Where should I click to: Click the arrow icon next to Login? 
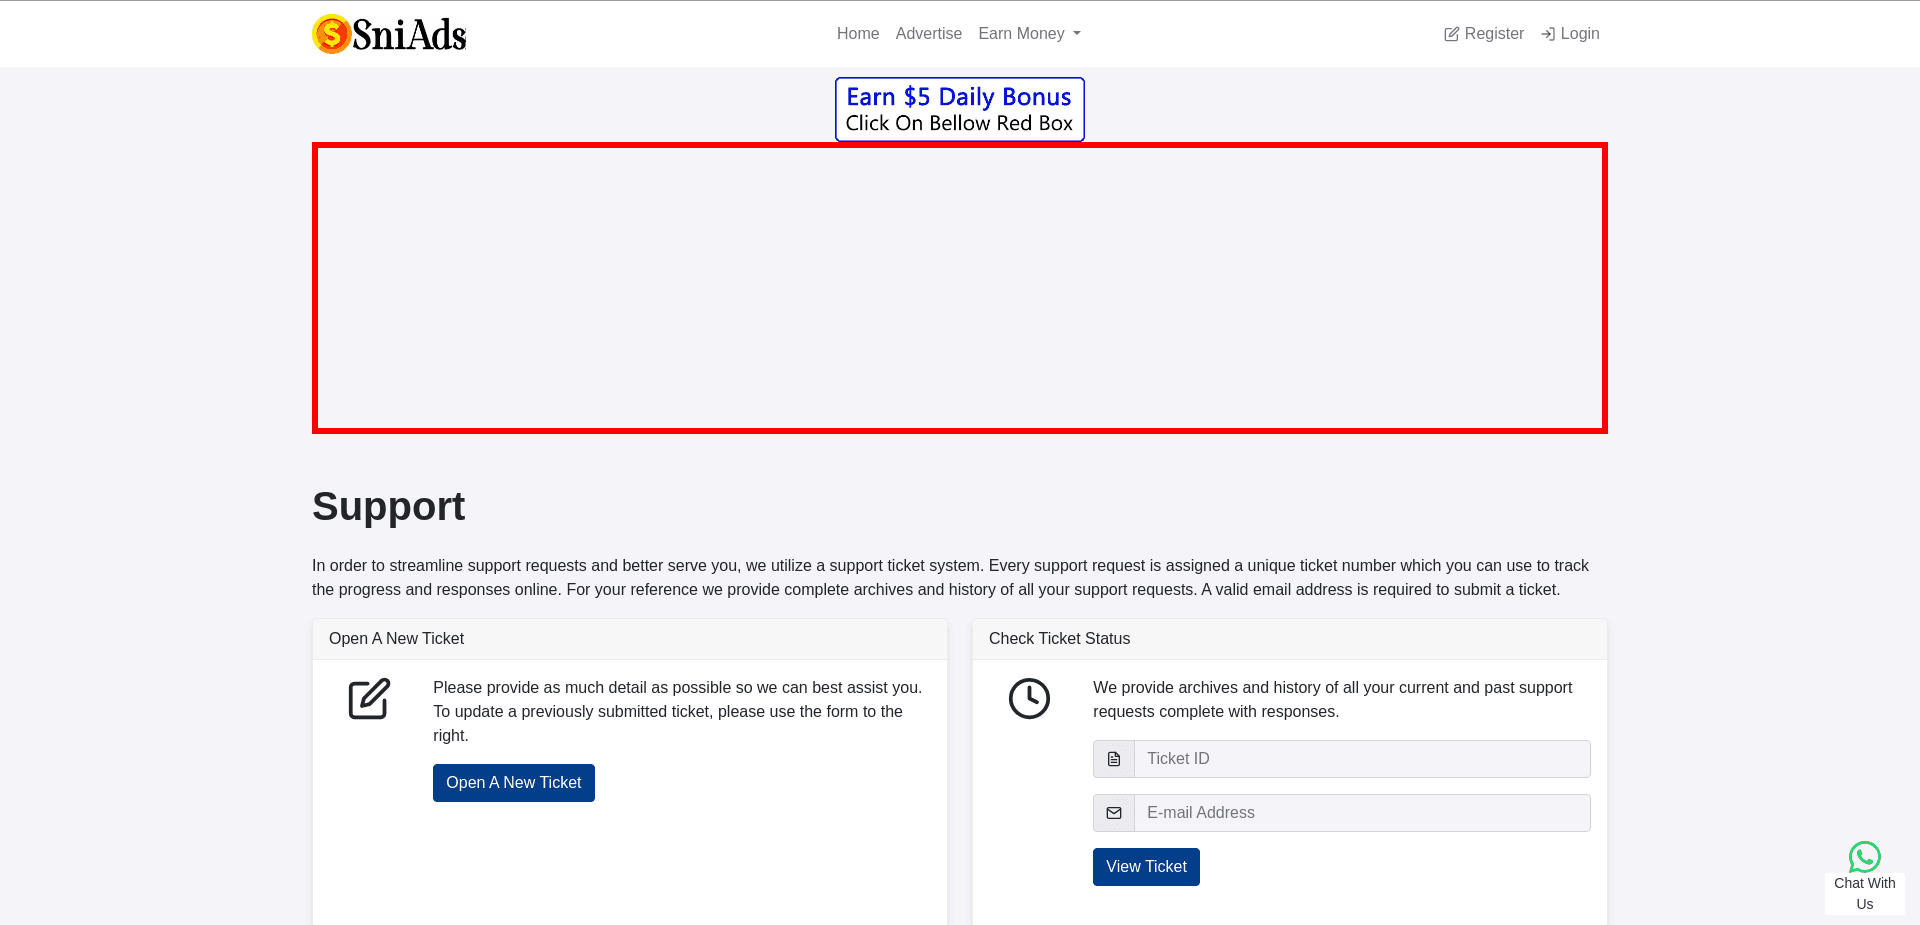[x=1548, y=33]
